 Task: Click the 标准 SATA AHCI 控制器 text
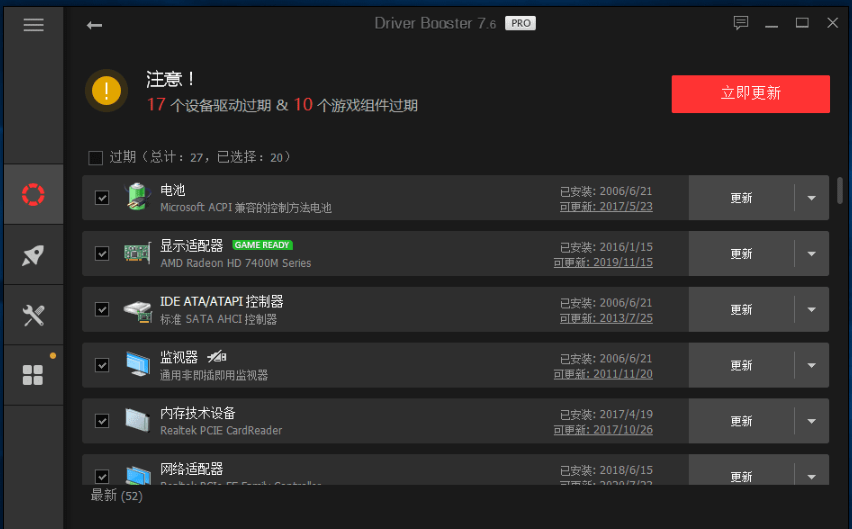click(x=218, y=319)
